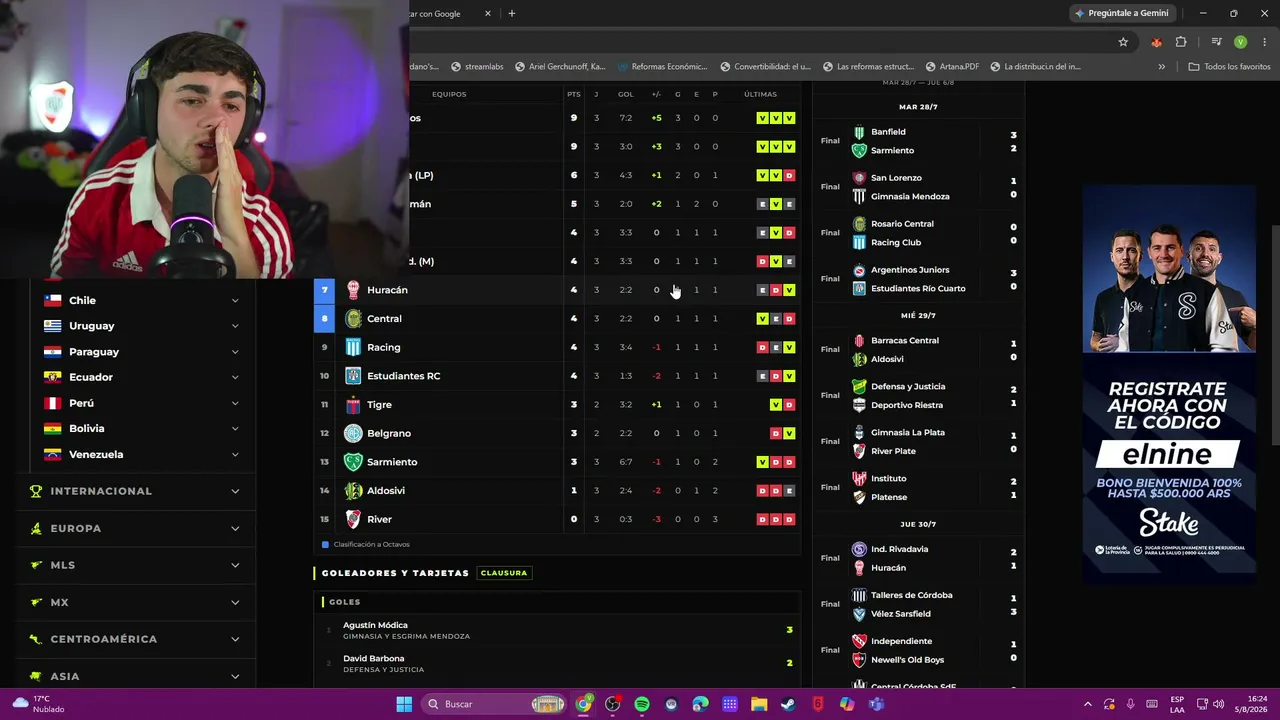Click the Uruguay flag icon
Viewport: 1280px width, 720px height.
coord(53,326)
